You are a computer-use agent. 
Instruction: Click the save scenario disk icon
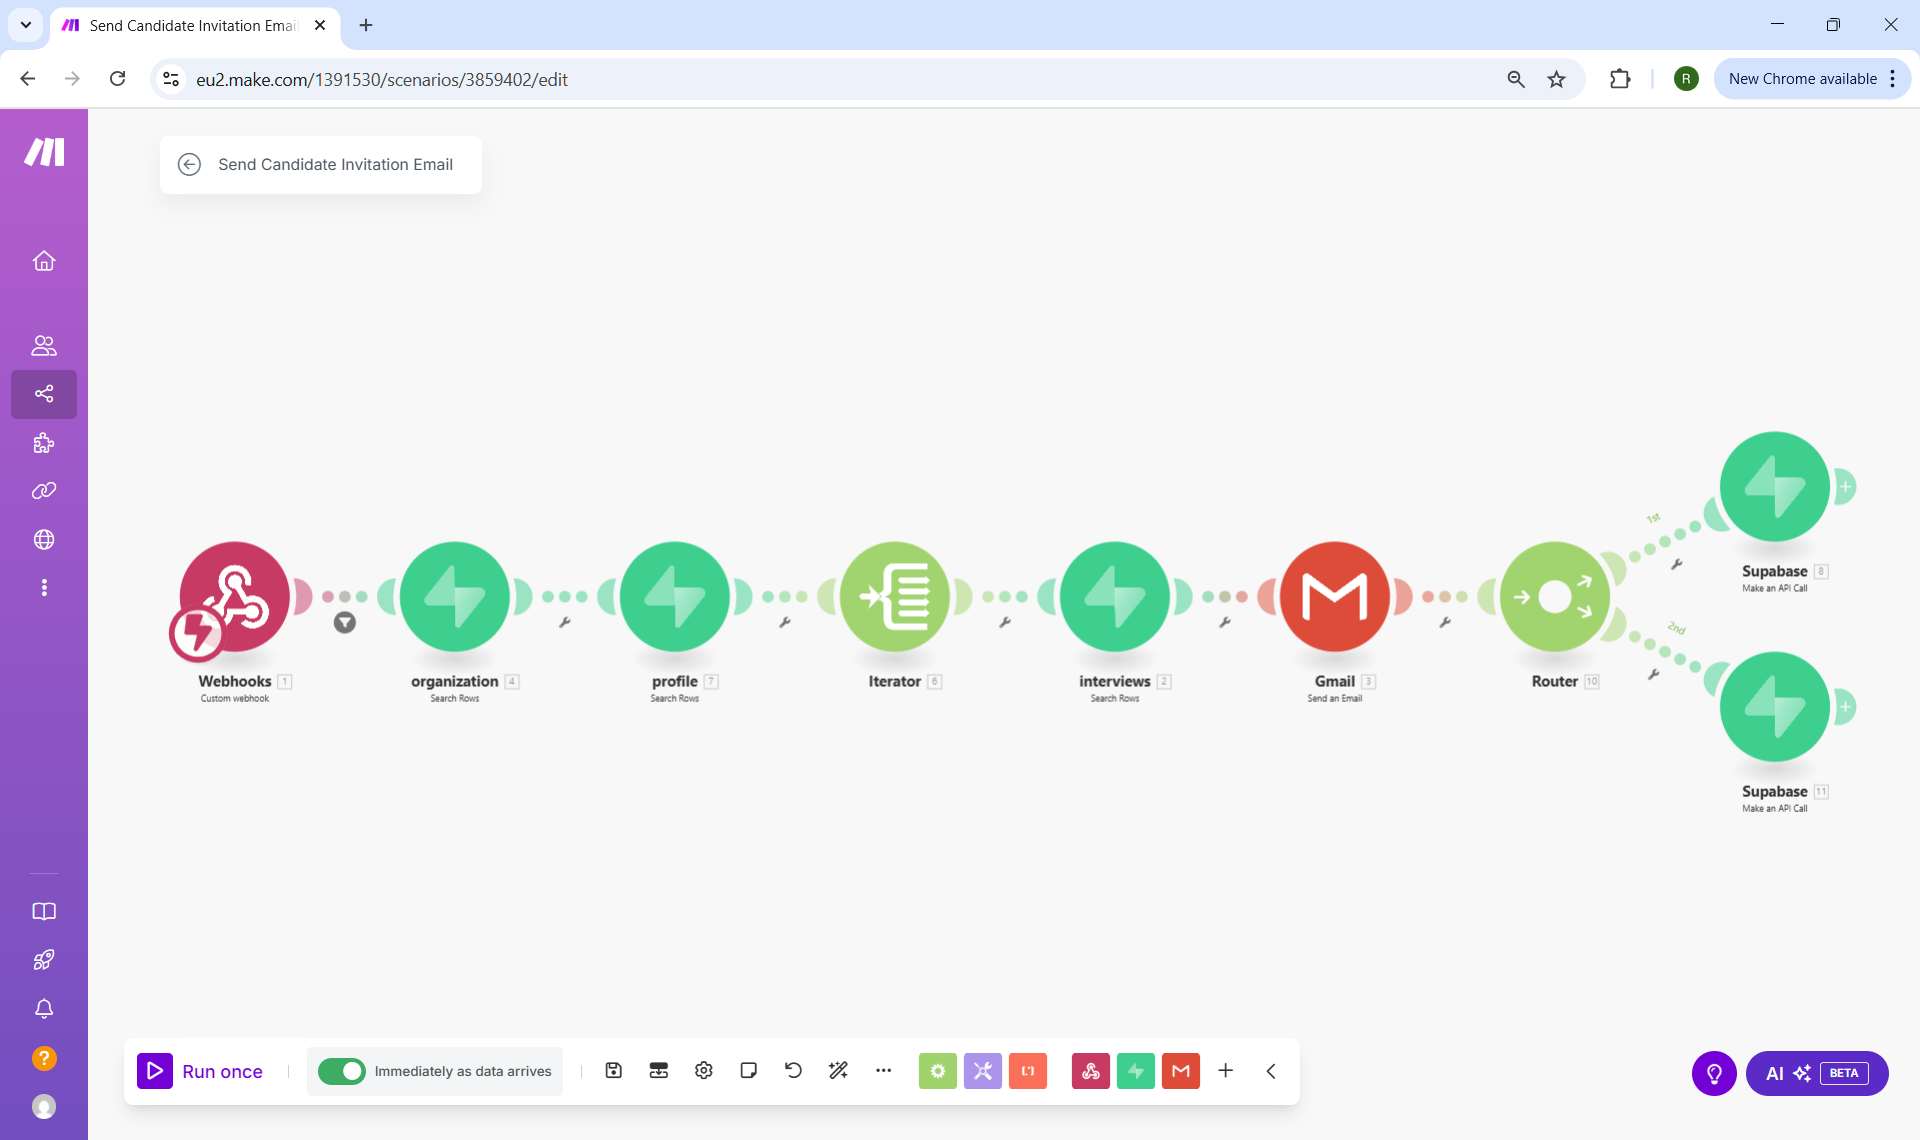click(614, 1071)
